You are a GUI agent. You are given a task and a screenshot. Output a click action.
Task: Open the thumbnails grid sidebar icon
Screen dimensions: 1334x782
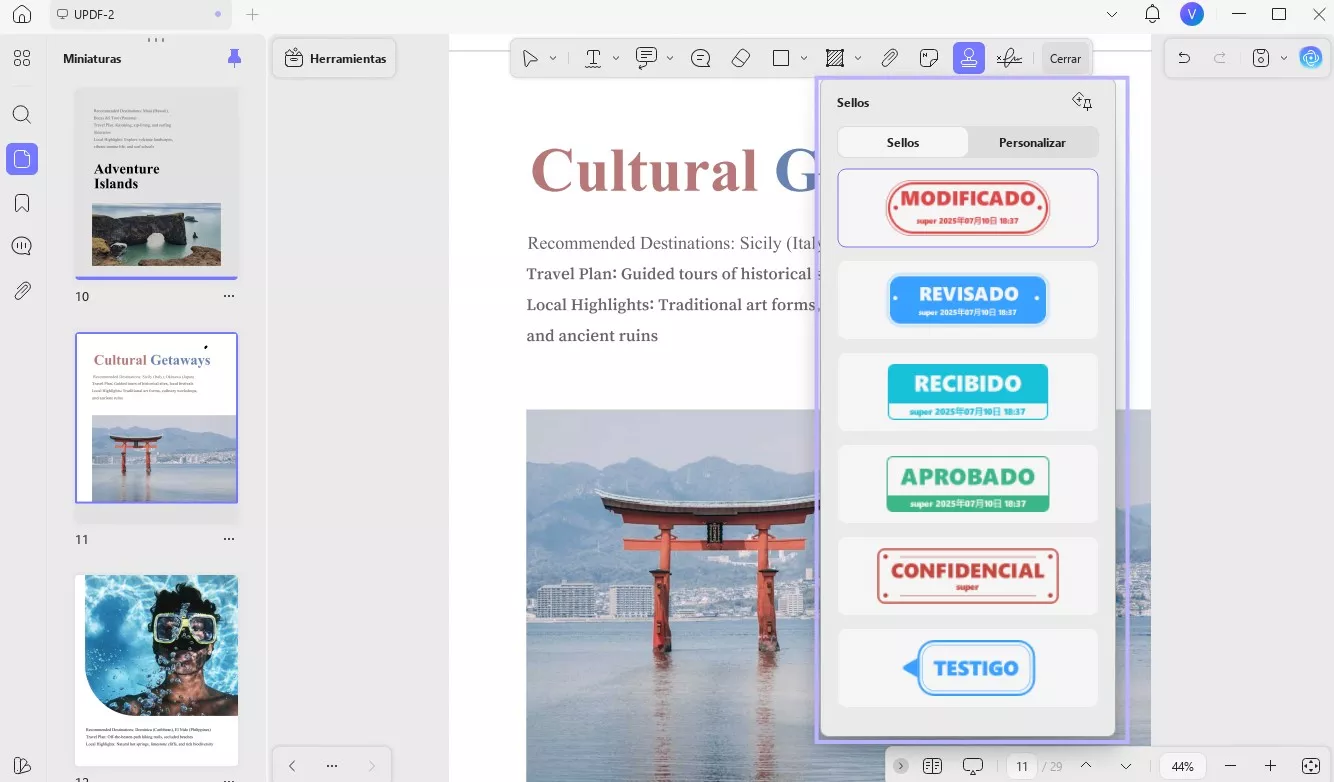click(22, 58)
